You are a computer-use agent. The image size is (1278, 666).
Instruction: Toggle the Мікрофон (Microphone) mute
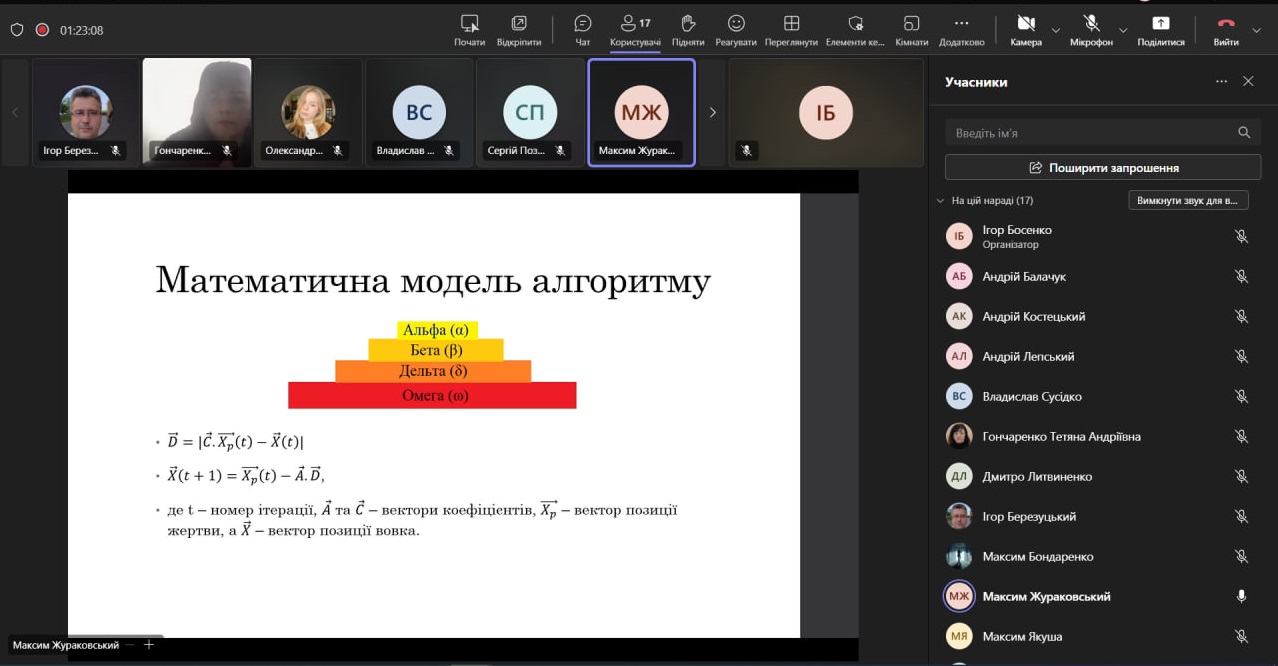coord(1091,24)
